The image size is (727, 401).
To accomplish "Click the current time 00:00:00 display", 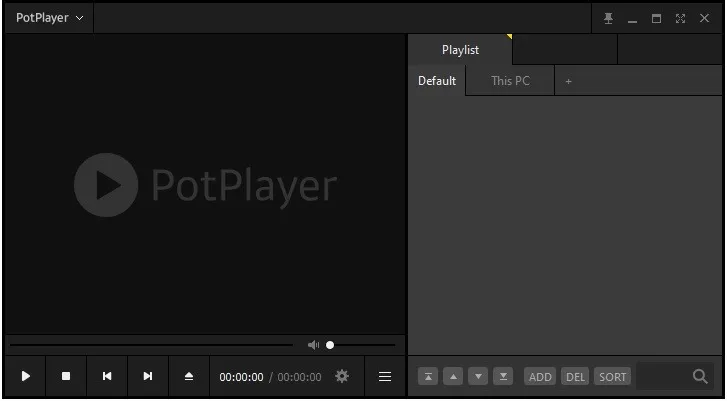I will [x=241, y=377].
